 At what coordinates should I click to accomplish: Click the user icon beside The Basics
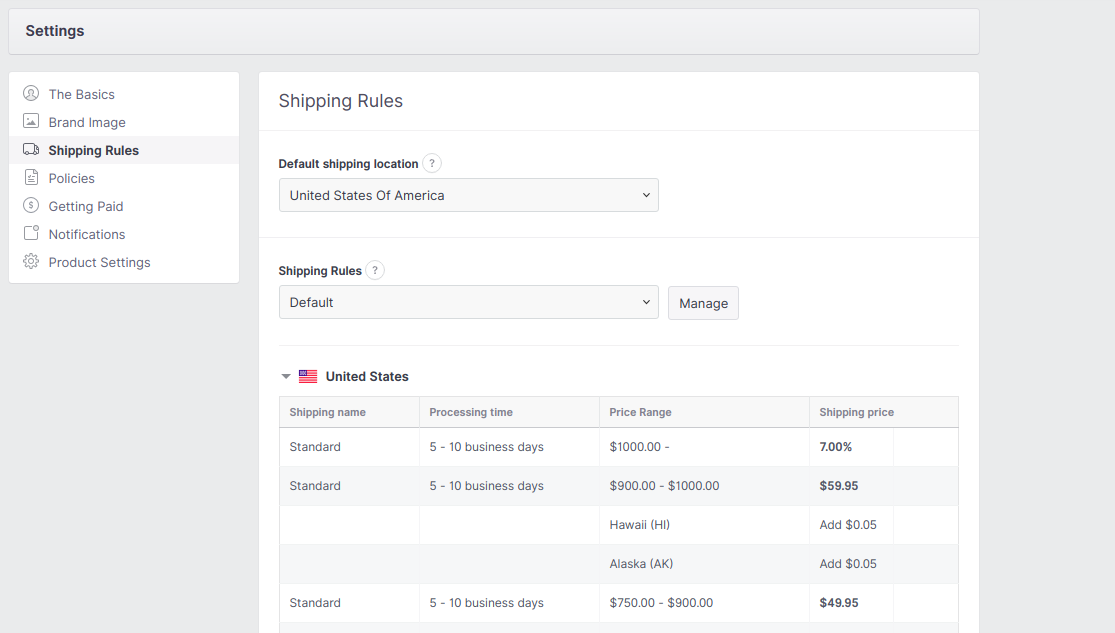(31, 94)
